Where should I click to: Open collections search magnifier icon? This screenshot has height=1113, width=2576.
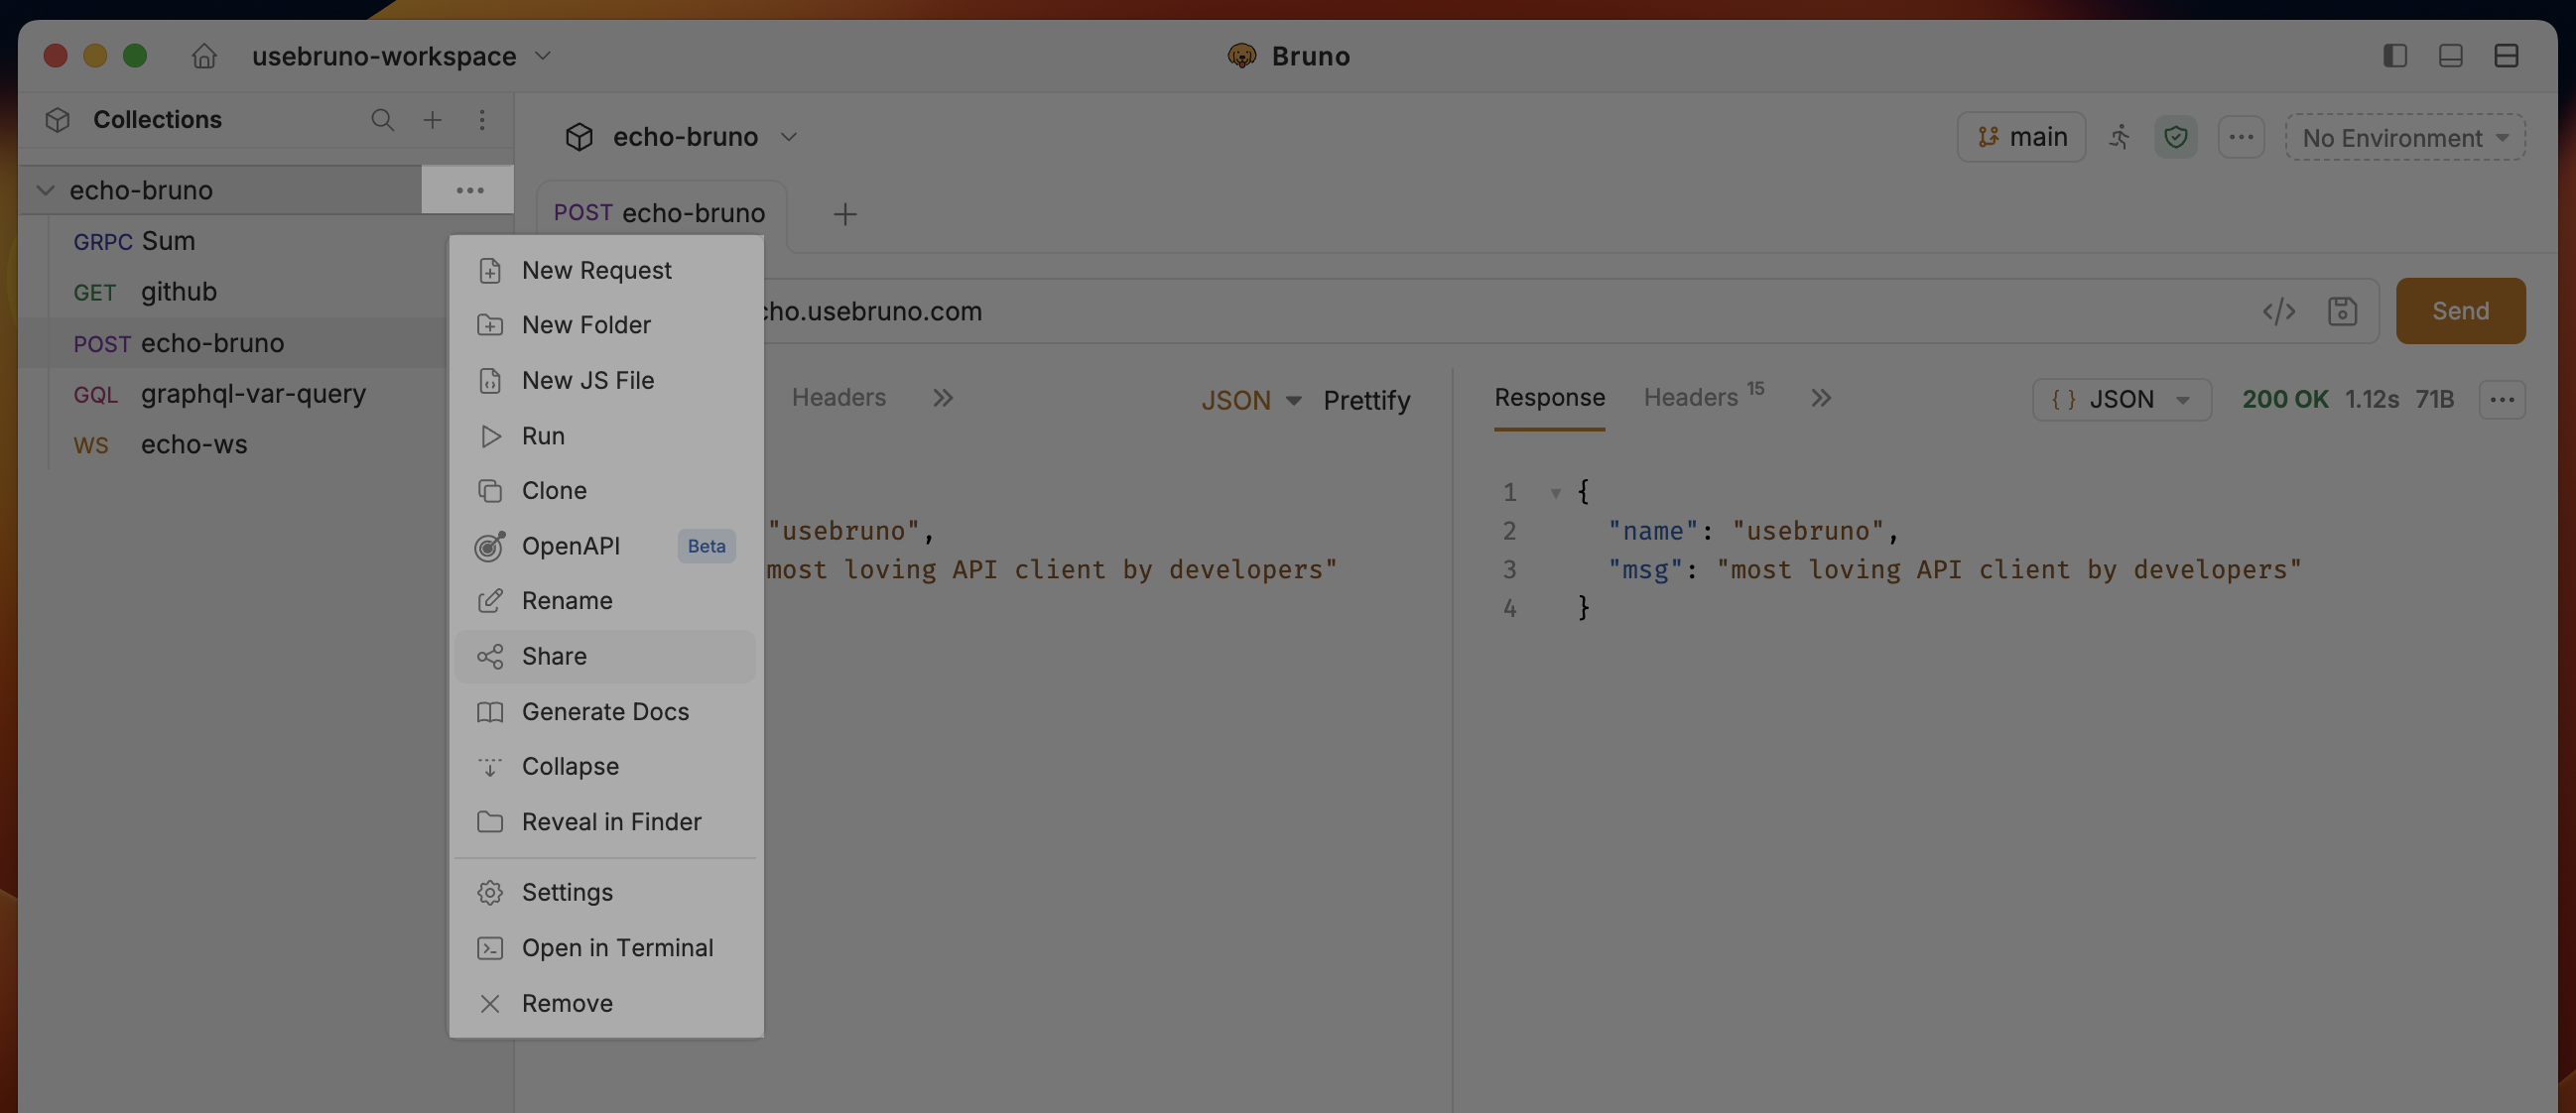(382, 120)
